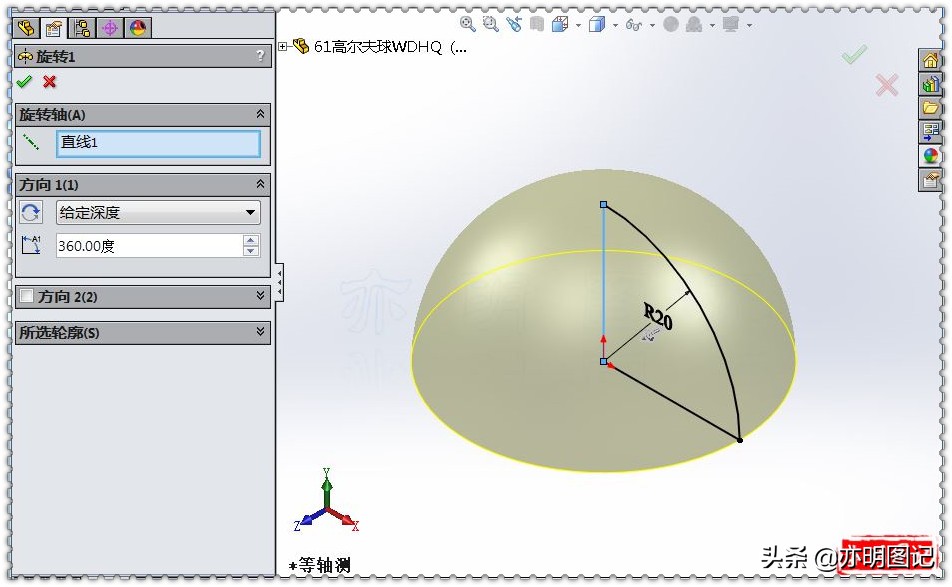Increment the 360.00度 angle stepper
This screenshot has width=952, height=587.
point(252,239)
